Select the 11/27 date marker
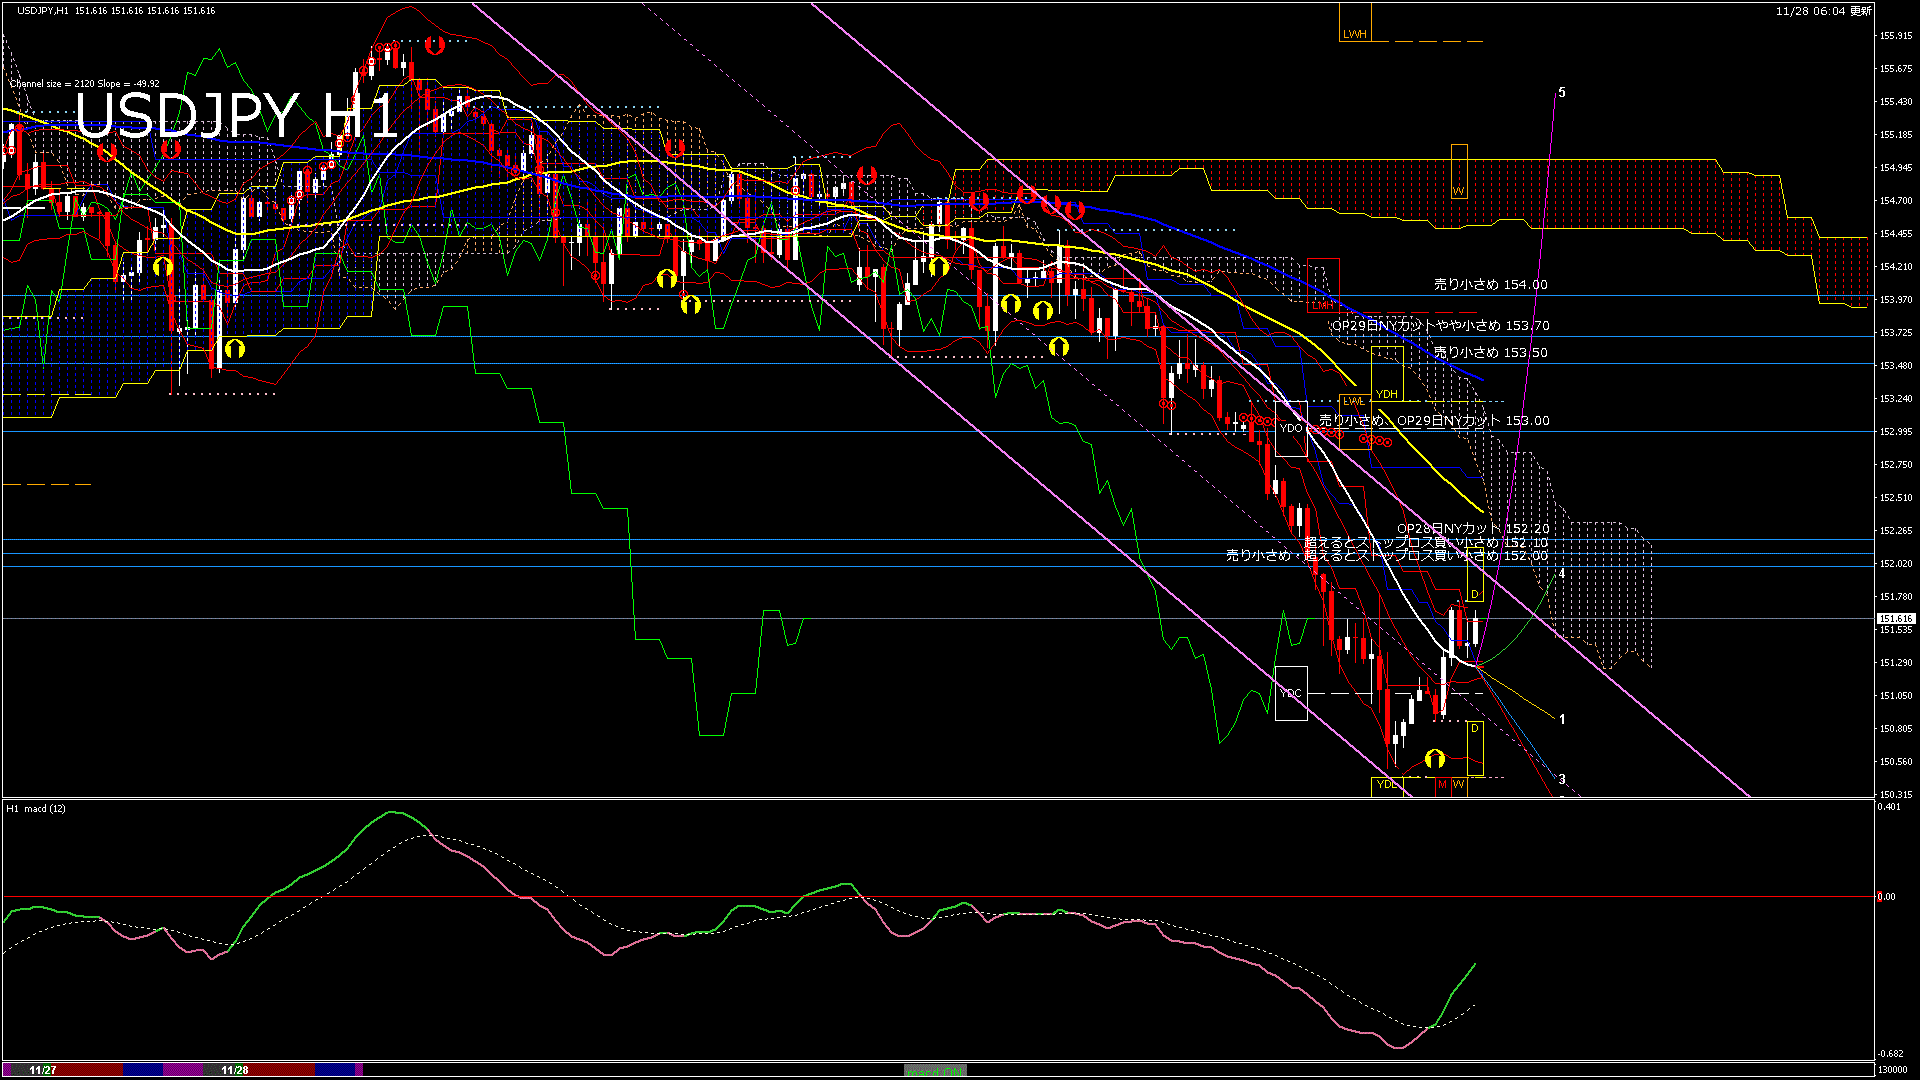 pos(43,1070)
